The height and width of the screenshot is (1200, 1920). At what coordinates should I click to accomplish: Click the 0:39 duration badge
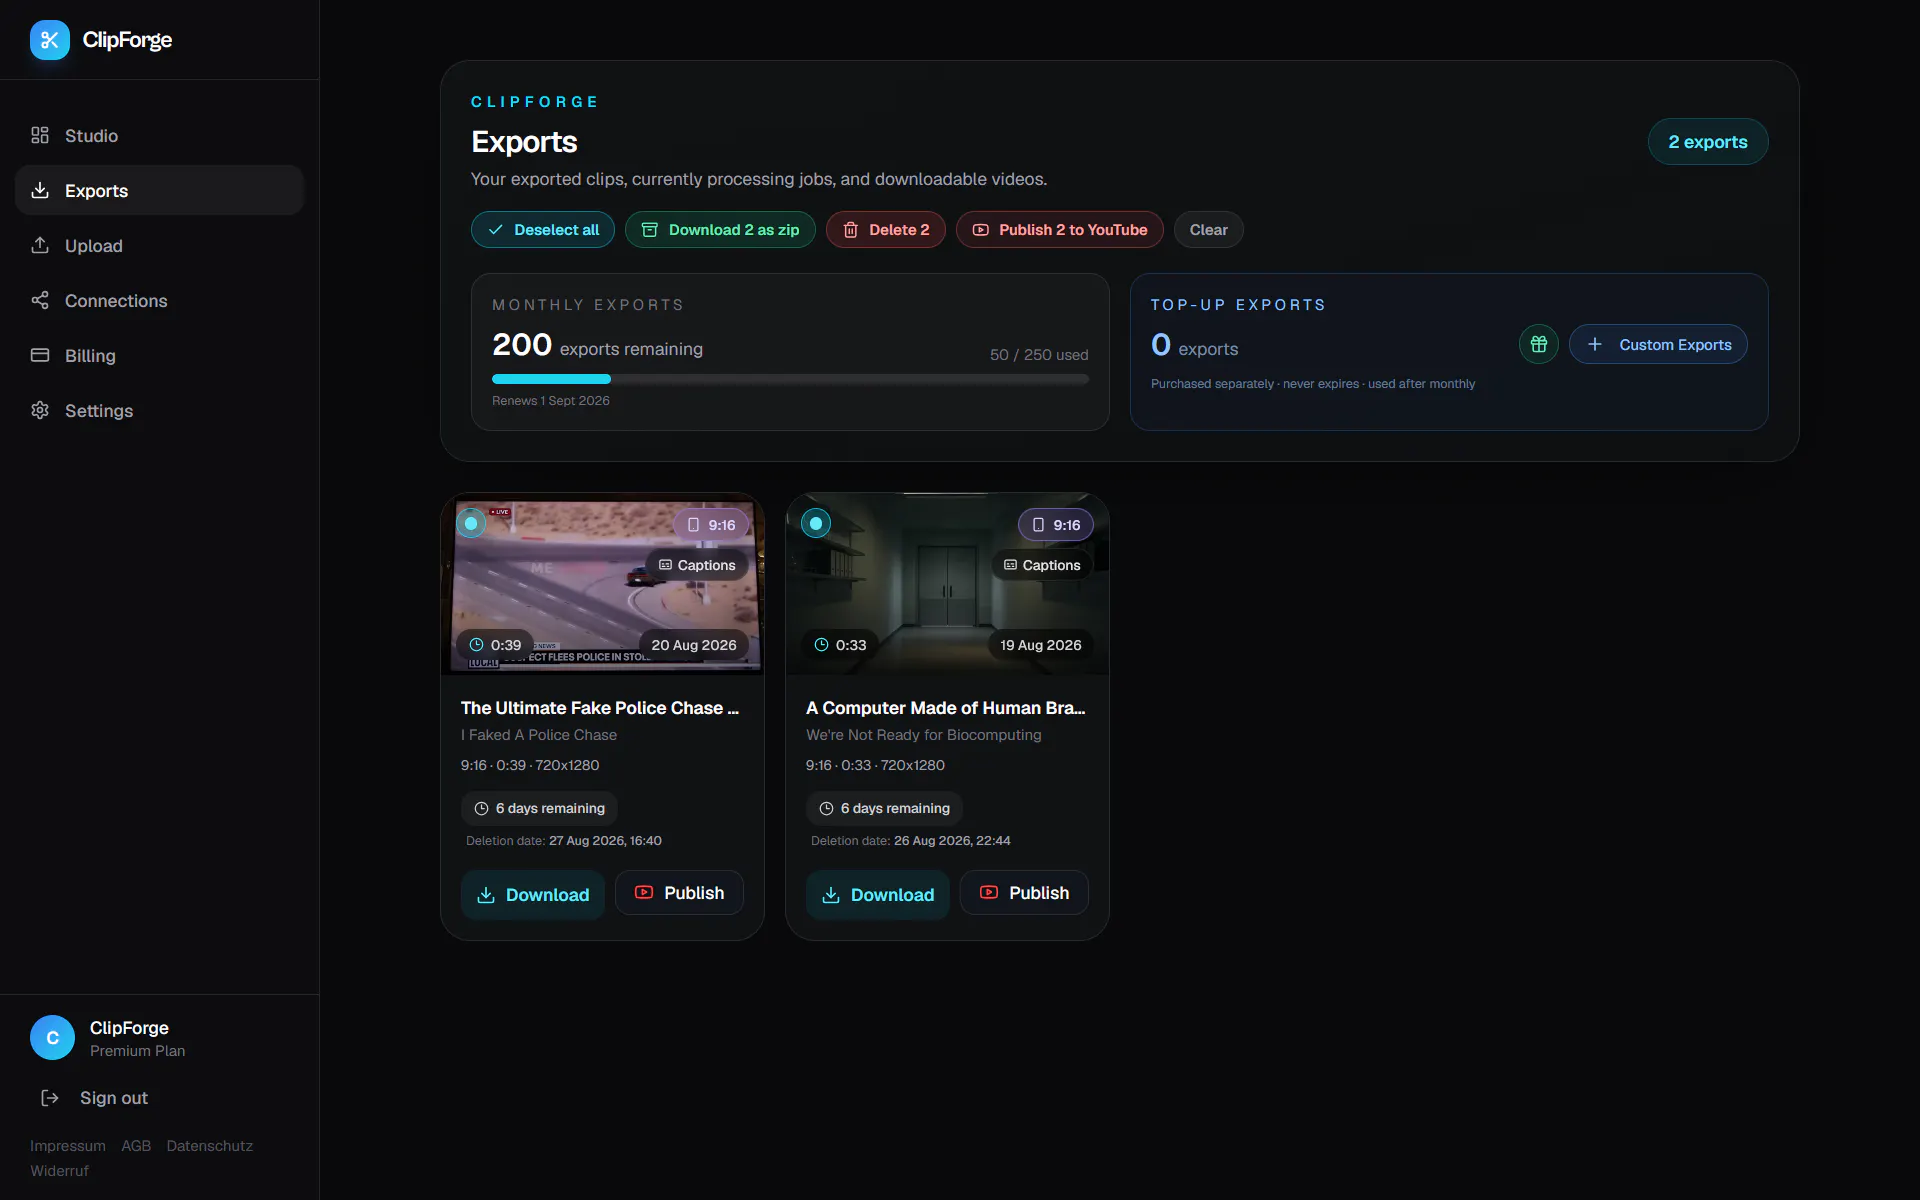[495, 645]
